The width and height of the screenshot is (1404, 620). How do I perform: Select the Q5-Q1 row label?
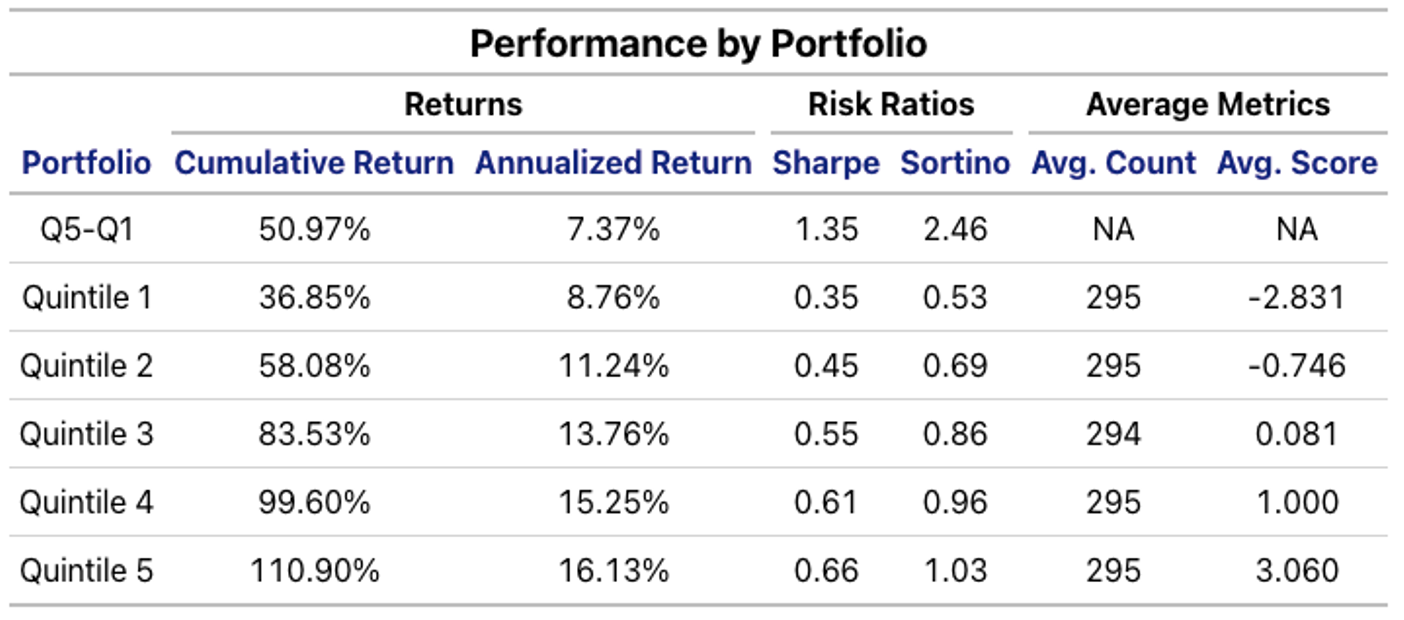87,230
